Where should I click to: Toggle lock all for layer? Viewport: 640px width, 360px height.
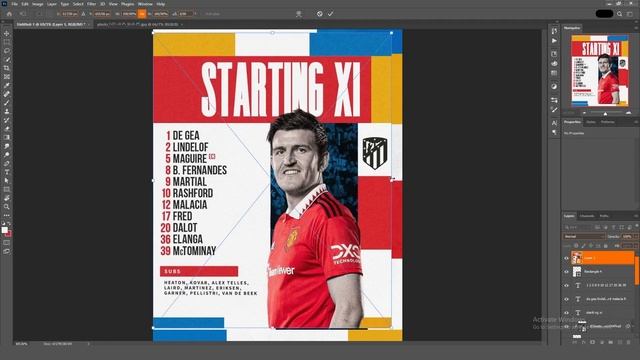coord(606,246)
